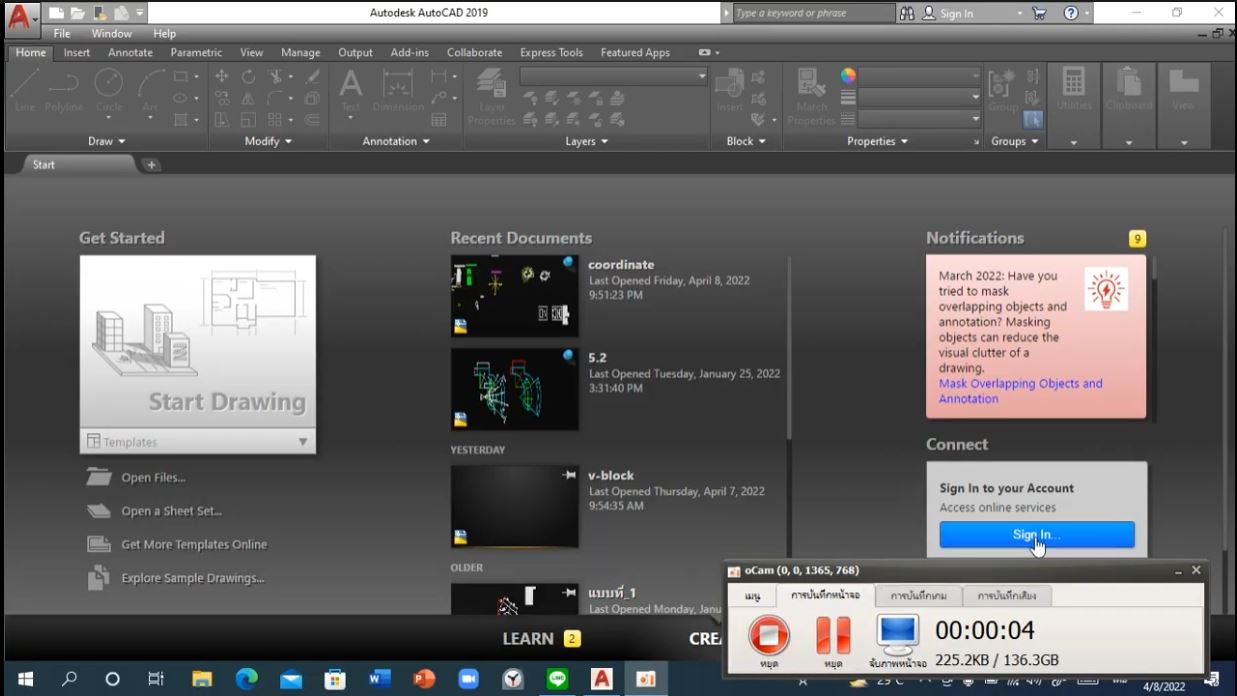This screenshot has height=696, width=1237.
Task: Click the Group icon in Groups panel
Action: point(1000,91)
